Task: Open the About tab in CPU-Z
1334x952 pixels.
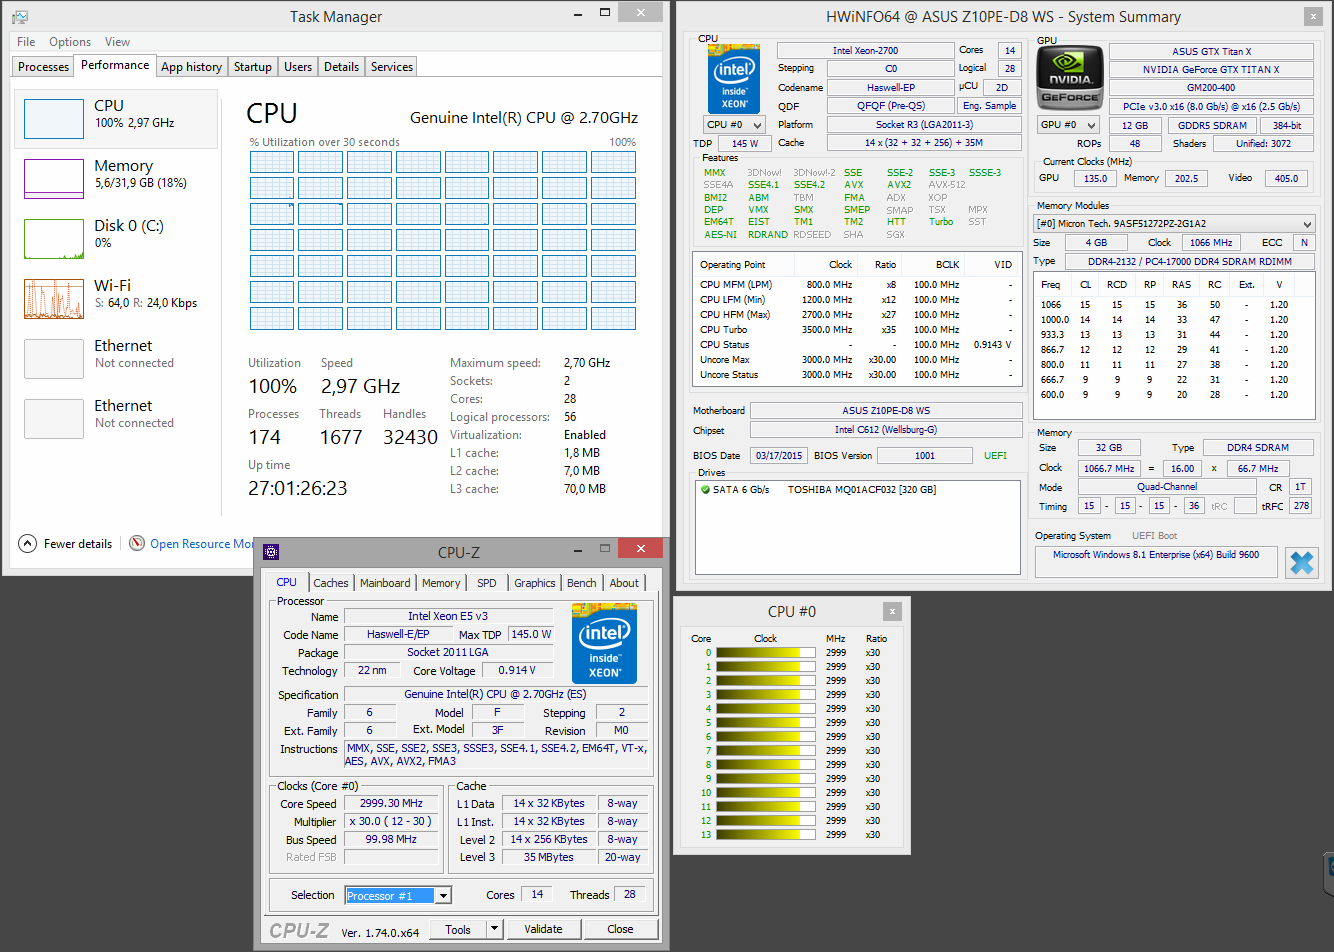Action: coord(624,583)
